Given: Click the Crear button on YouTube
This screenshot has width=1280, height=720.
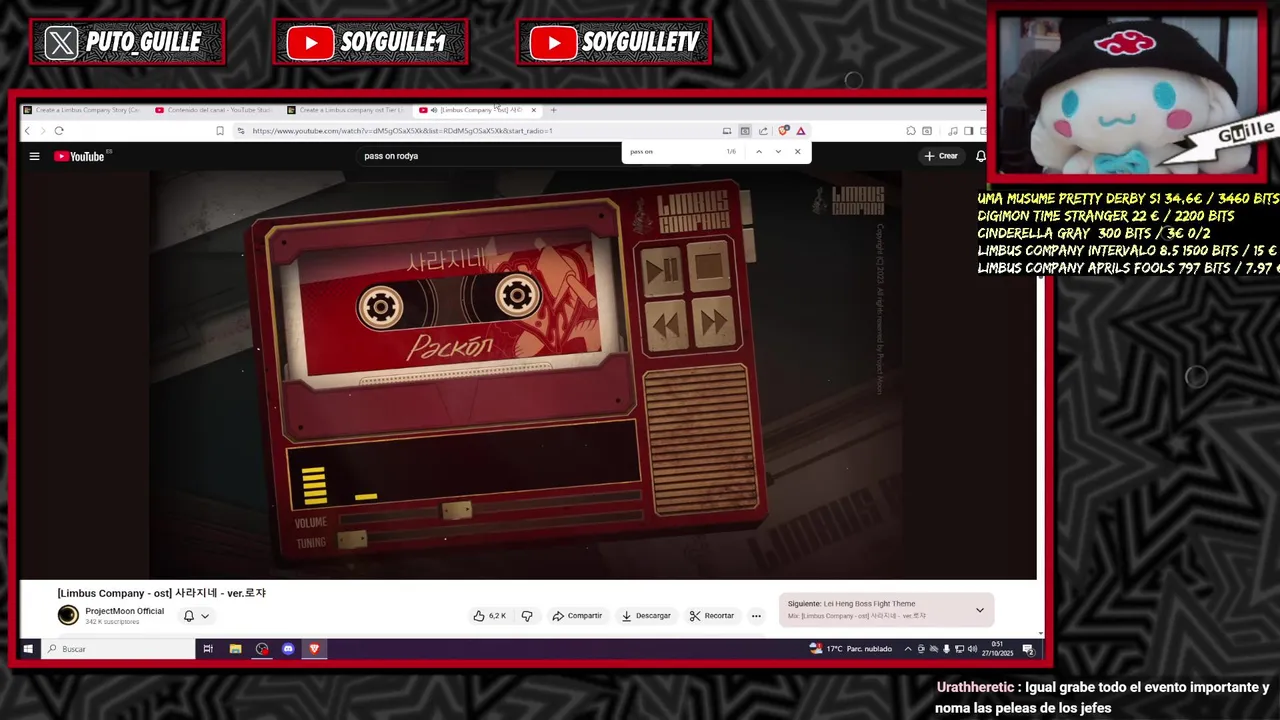Looking at the screenshot, I should [941, 156].
